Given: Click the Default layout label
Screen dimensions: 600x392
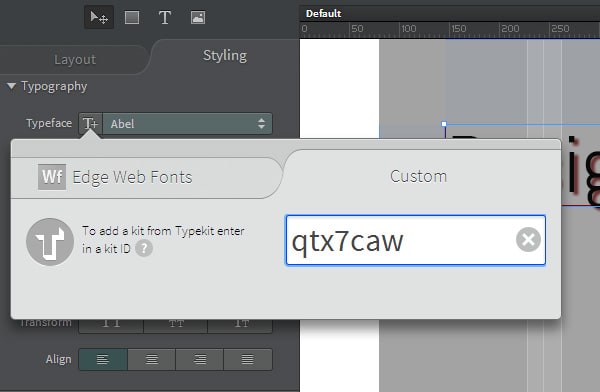Looking at the screenshot, I should (x=323, y=13).
